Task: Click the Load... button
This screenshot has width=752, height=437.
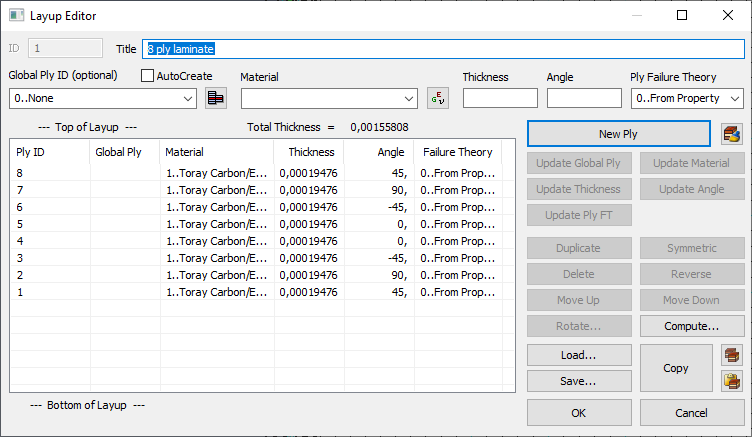Action: pyautogui.click(x=579, y=355)
